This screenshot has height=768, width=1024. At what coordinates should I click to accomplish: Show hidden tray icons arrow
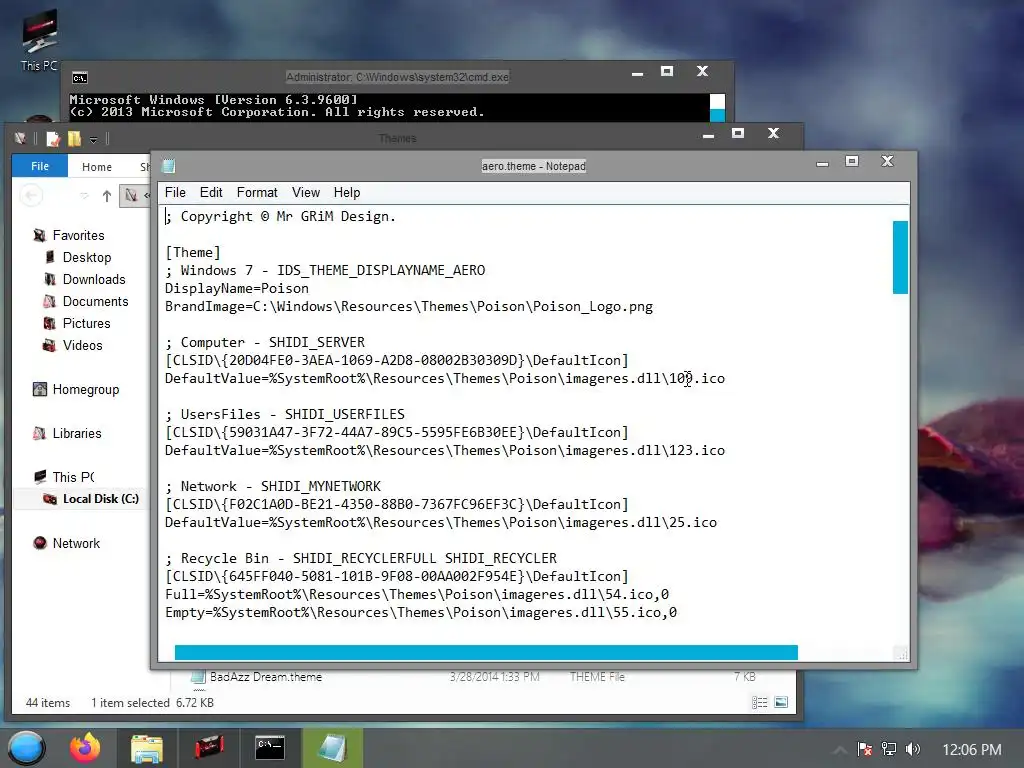[x=840, y=750]
